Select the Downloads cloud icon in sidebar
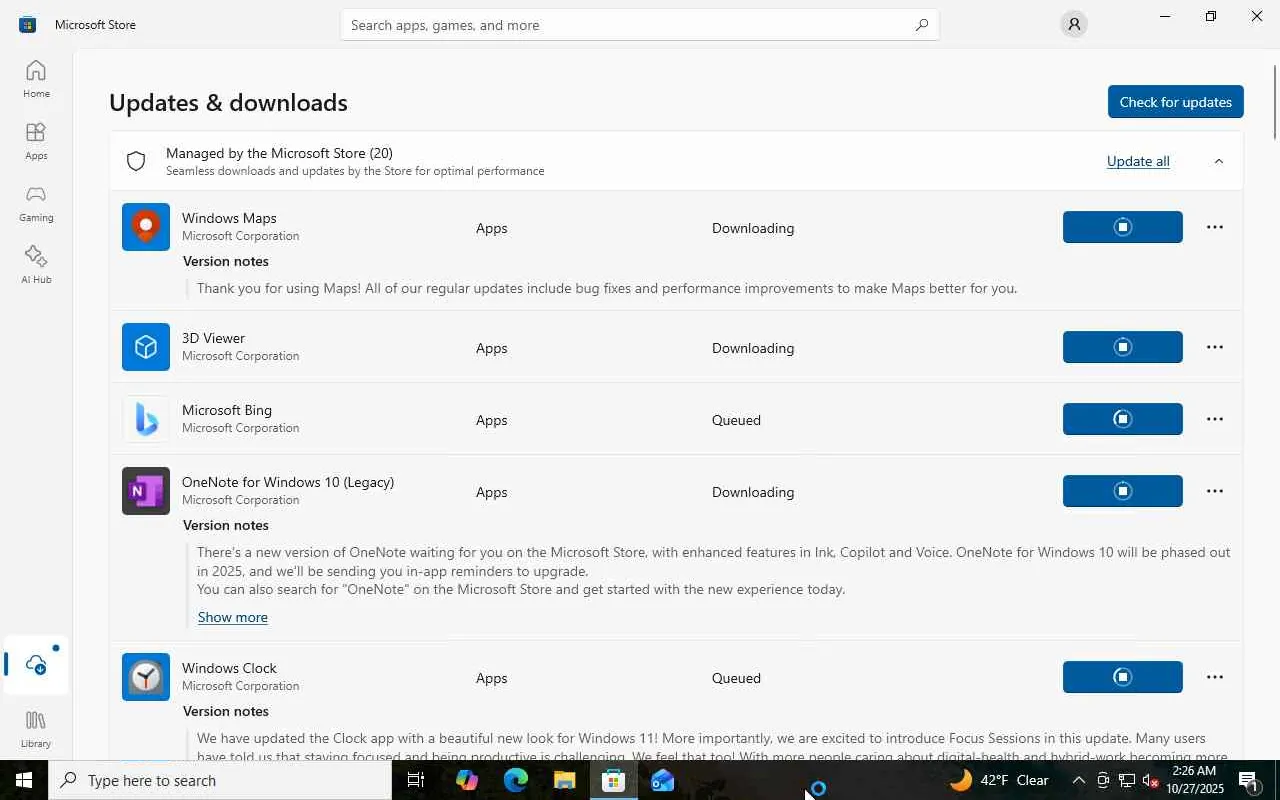The image size is (1280, 800). (x=36, y=665)
